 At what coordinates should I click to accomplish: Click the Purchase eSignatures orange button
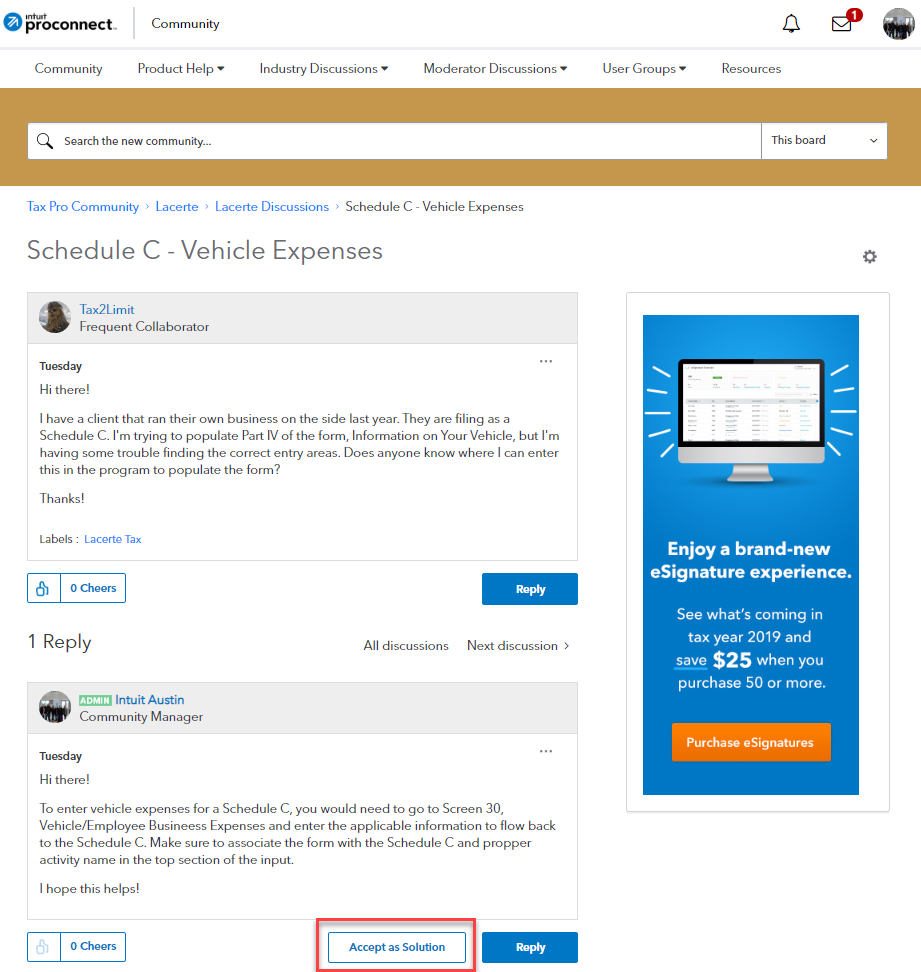[x=750, y=743]
